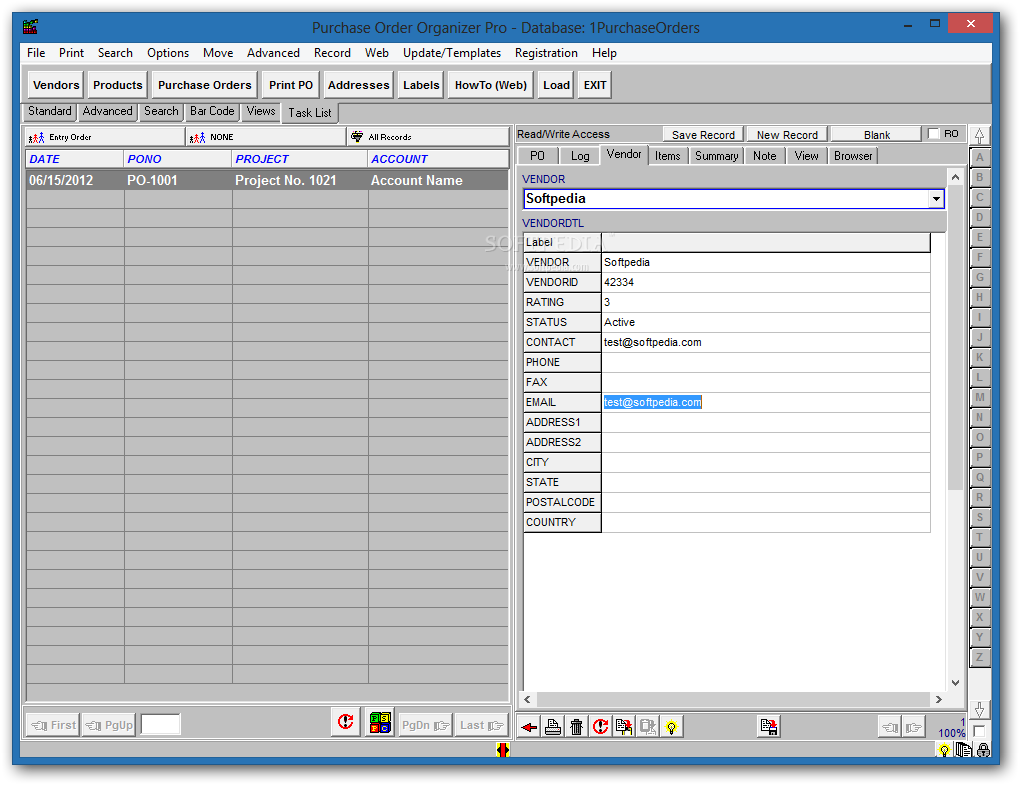The height and width of the screenshot is (785, 1020).
Task: Open the Update/Templates menu
Action: (452, 53)
